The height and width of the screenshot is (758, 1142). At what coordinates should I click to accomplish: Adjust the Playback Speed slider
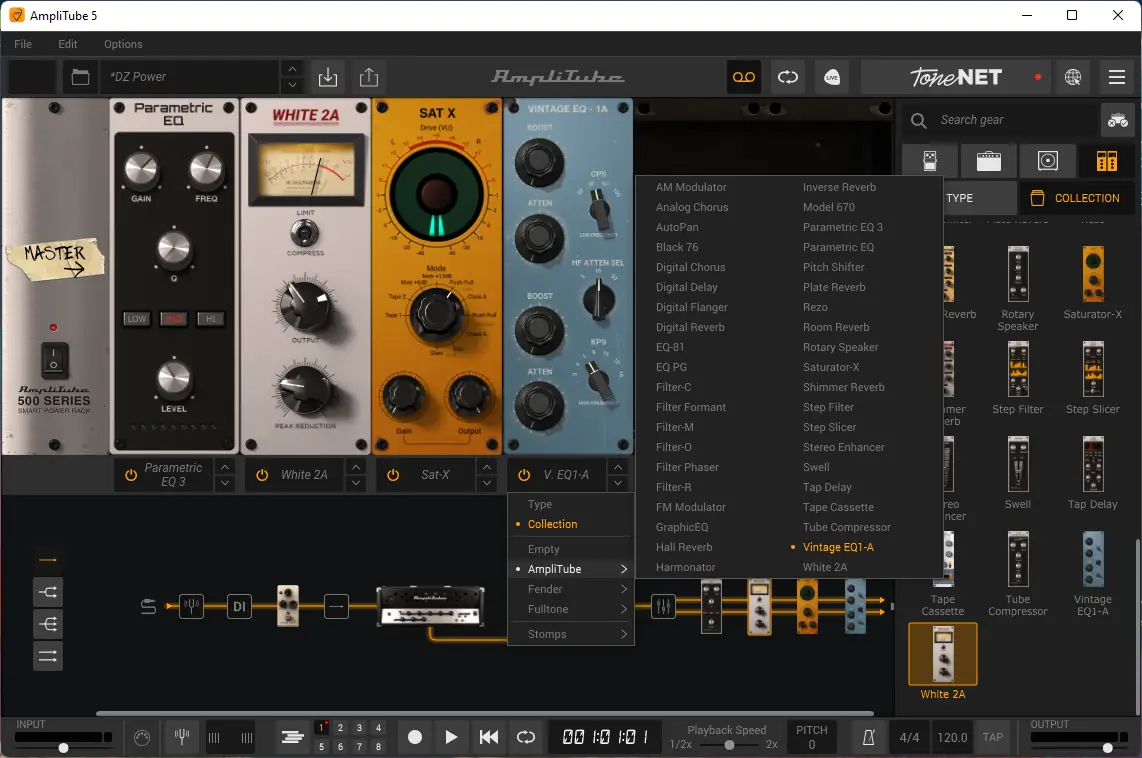[729, 745]
